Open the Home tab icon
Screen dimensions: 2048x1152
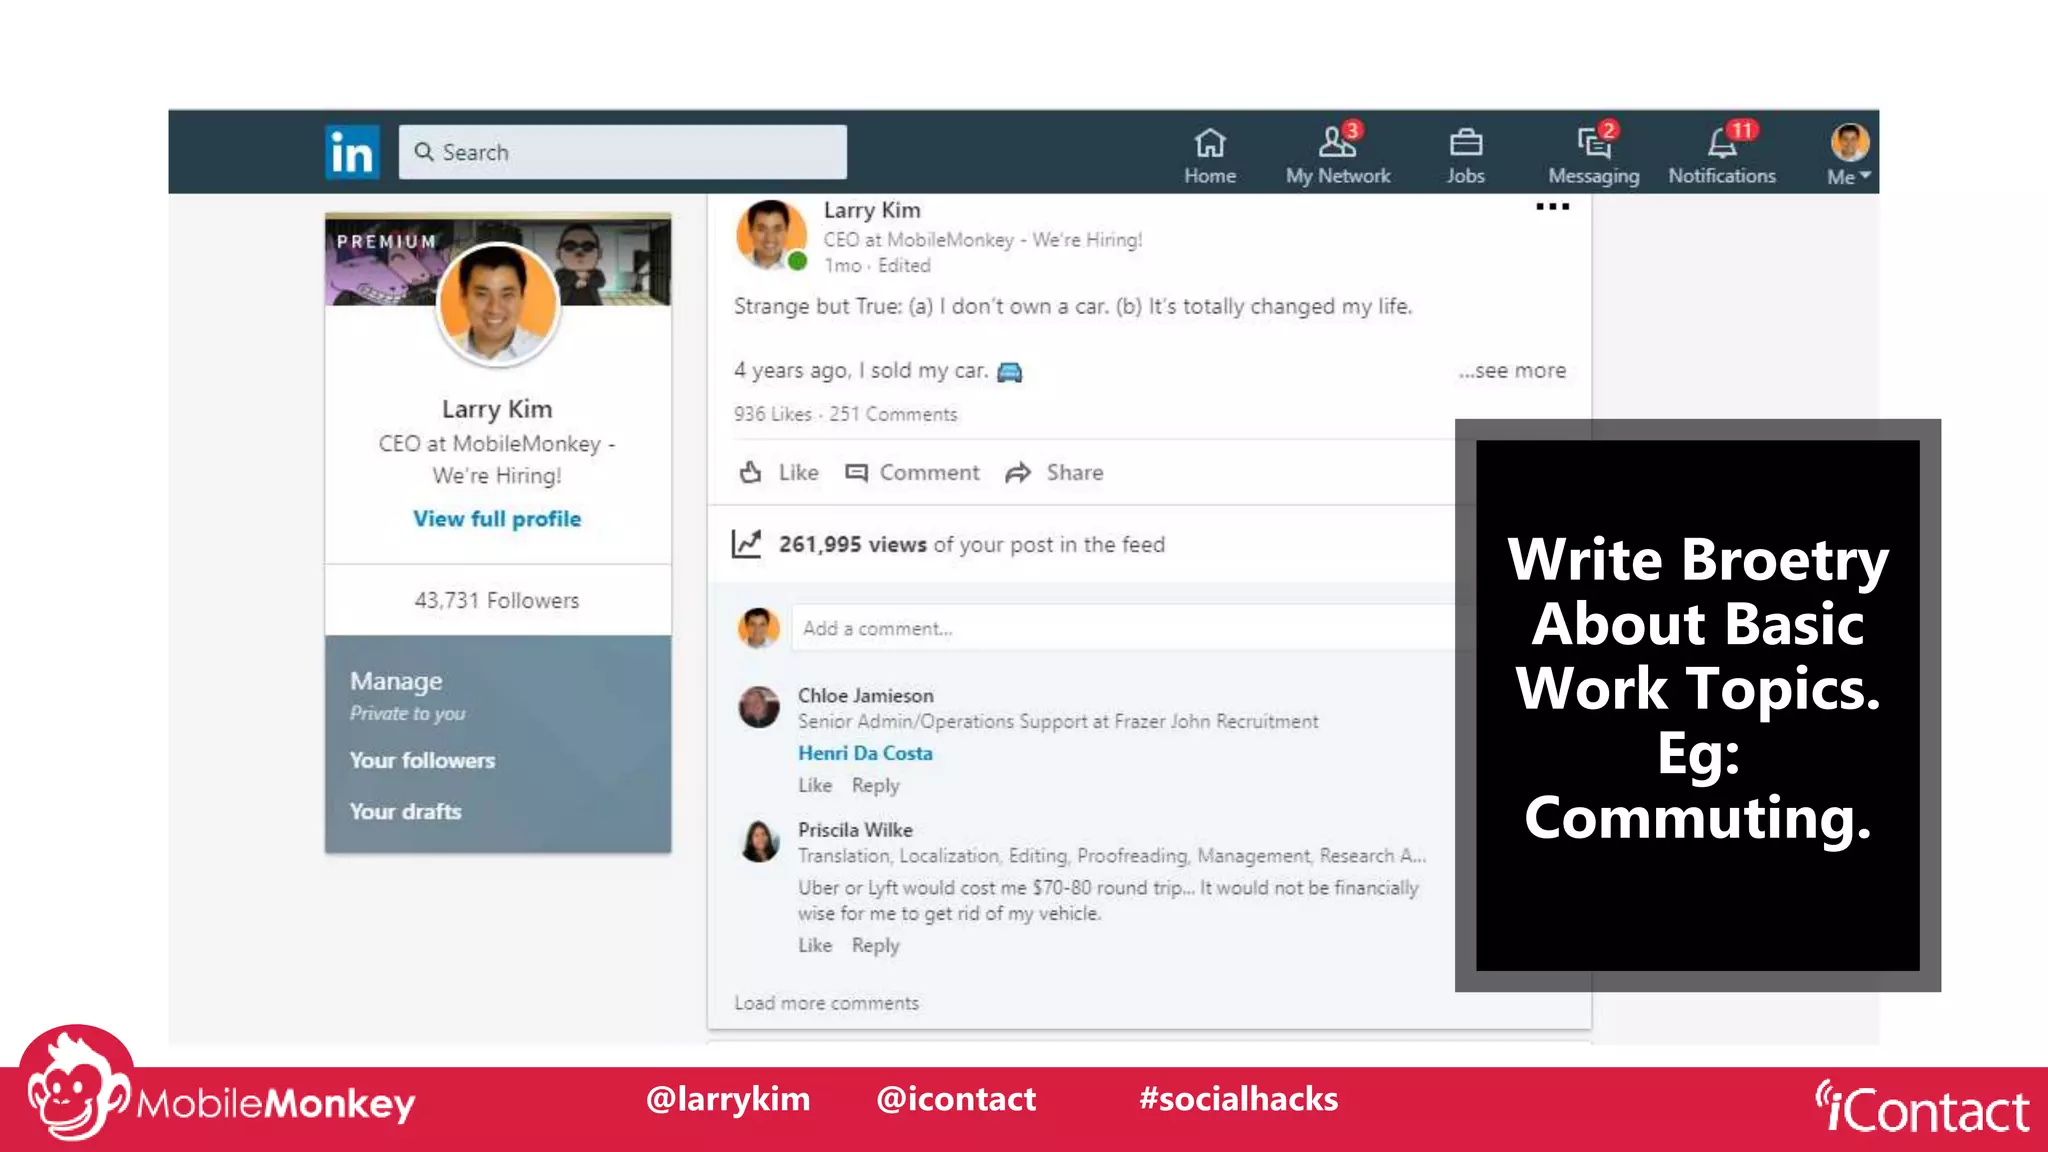click(1210, 143)
